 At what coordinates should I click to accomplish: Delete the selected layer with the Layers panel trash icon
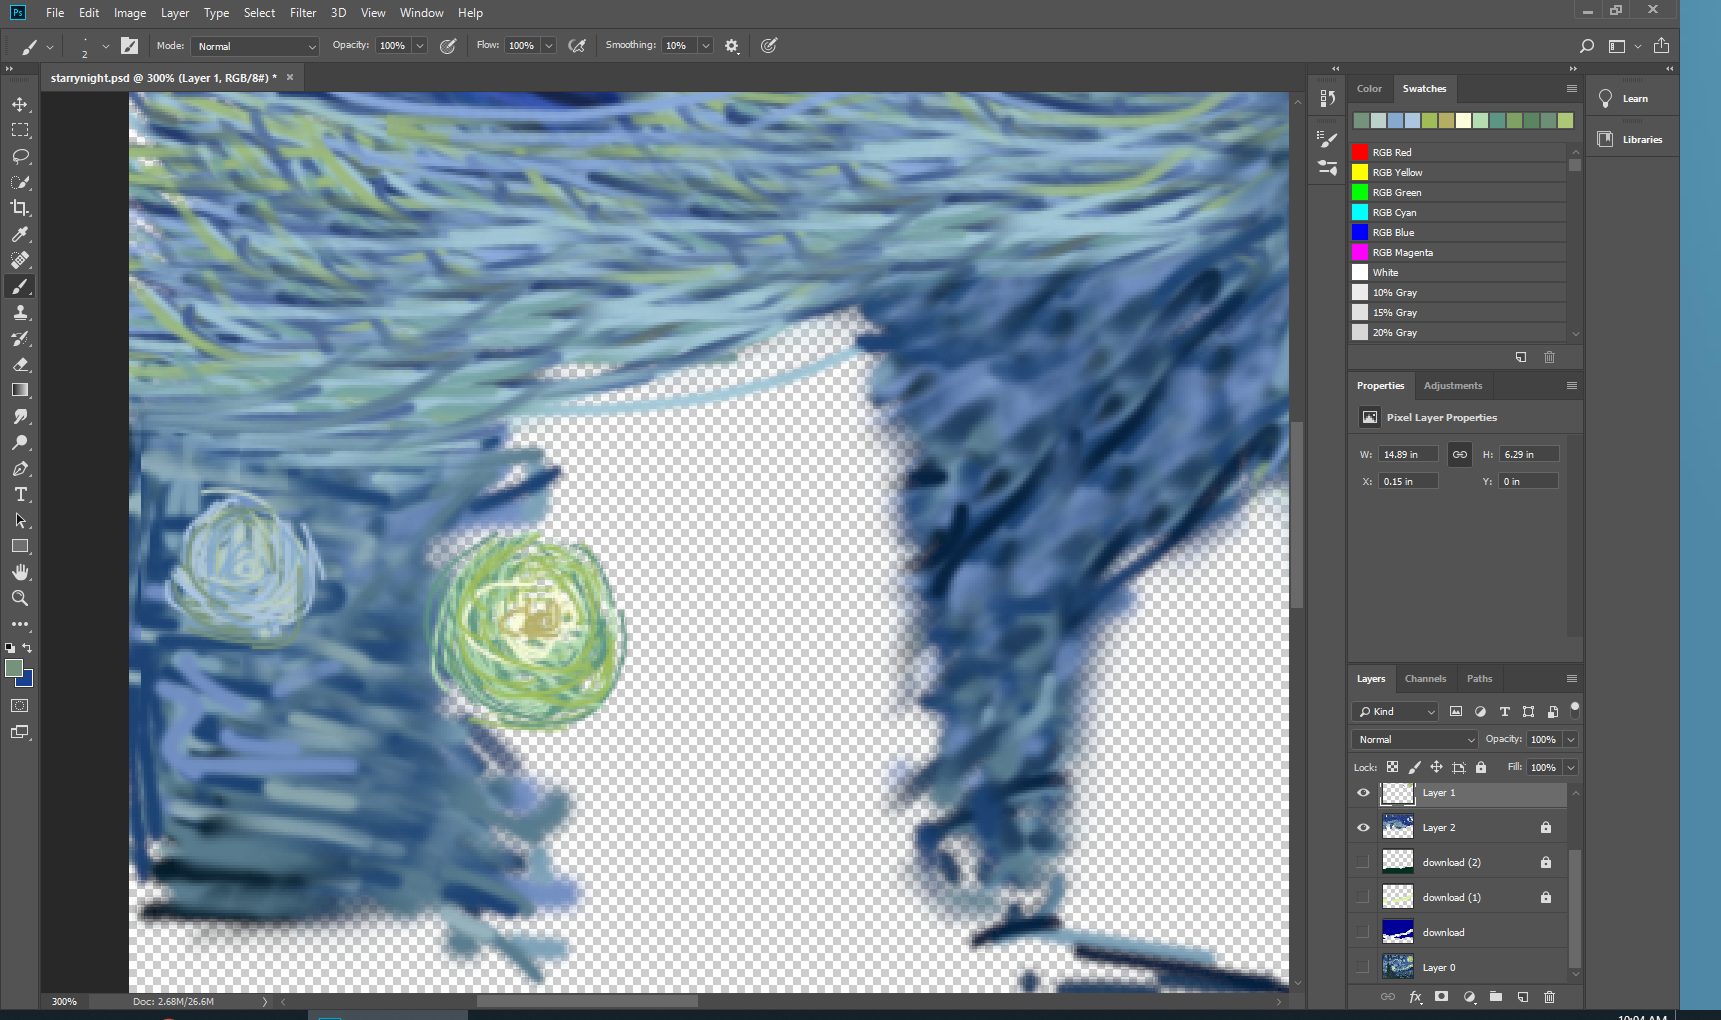pyautogui.click(x=1549, y=997)
